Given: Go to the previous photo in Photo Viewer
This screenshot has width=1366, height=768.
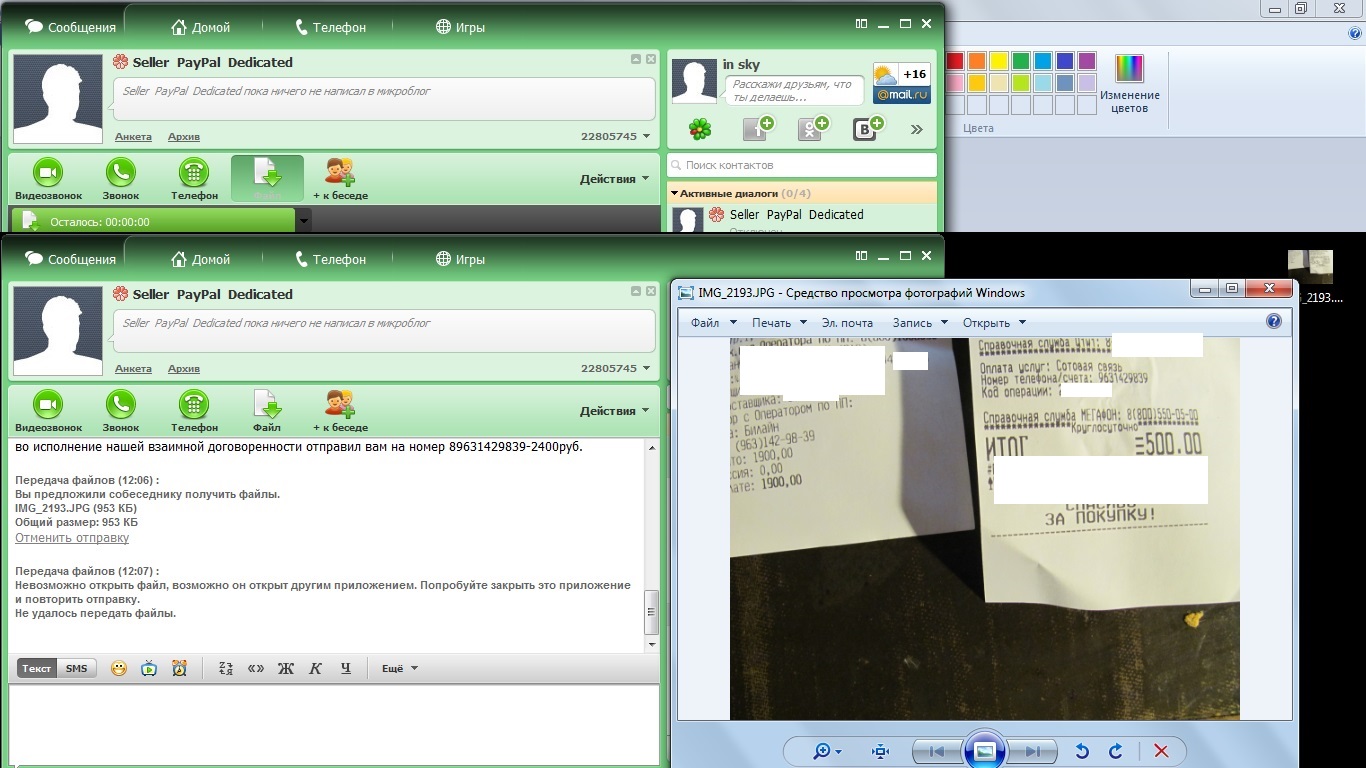Looking at the screenshot, I should coord(937,751).
